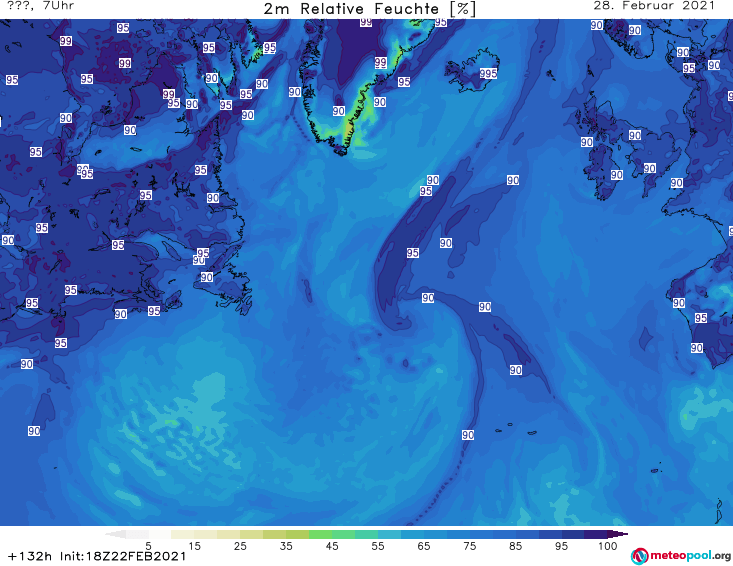This screenshot has height=566, width=733.
Task: Click the meteopool.org logo
Action: tap(681, 556)
